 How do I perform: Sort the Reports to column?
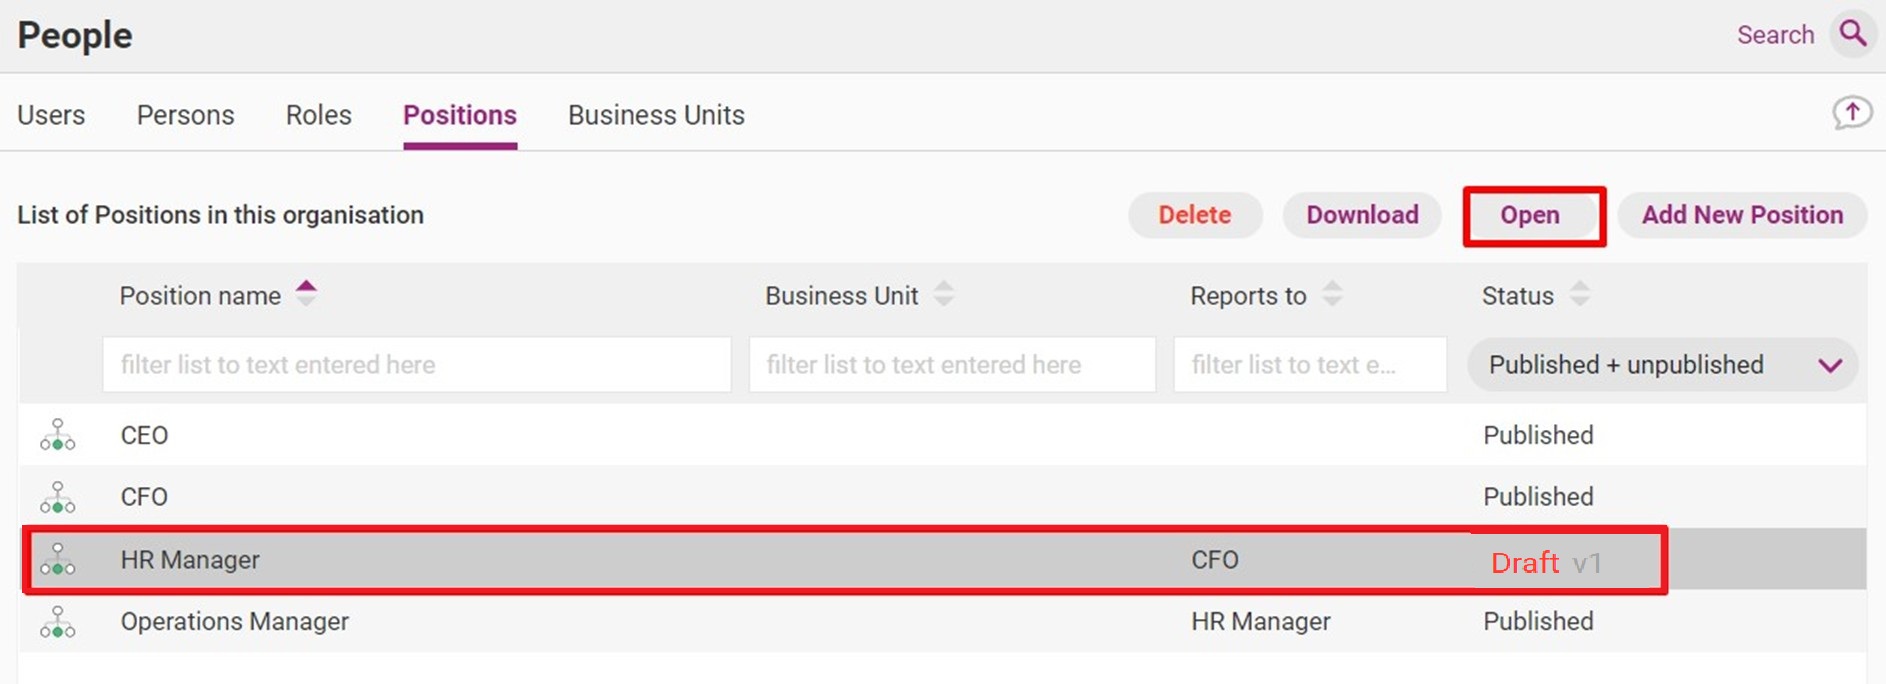1332,294
